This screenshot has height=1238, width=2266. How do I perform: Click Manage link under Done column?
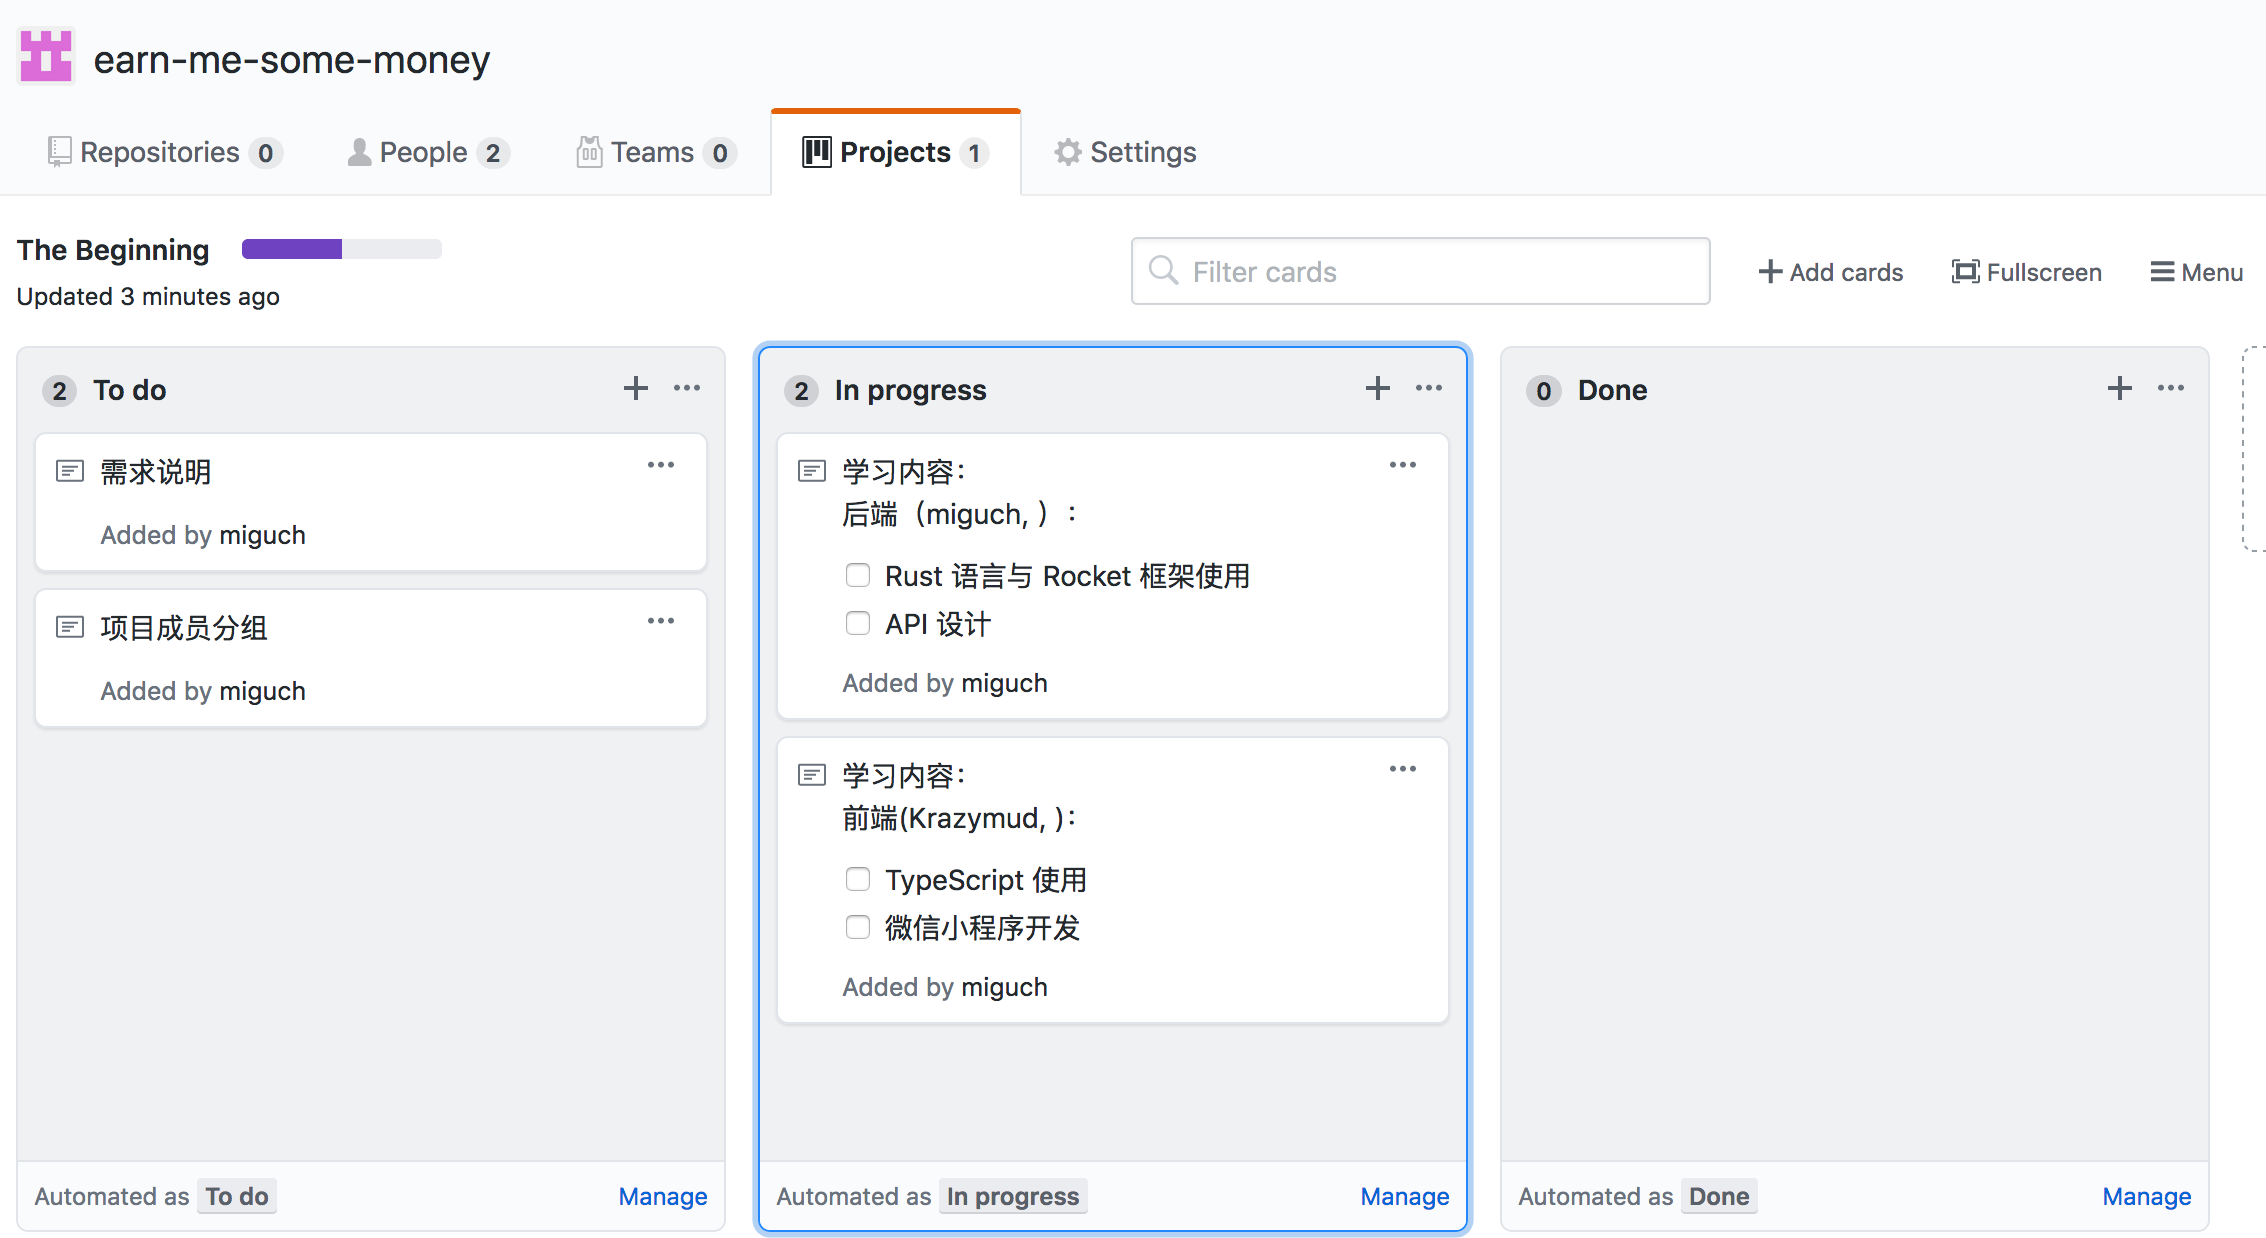tap(2146, 1196)
